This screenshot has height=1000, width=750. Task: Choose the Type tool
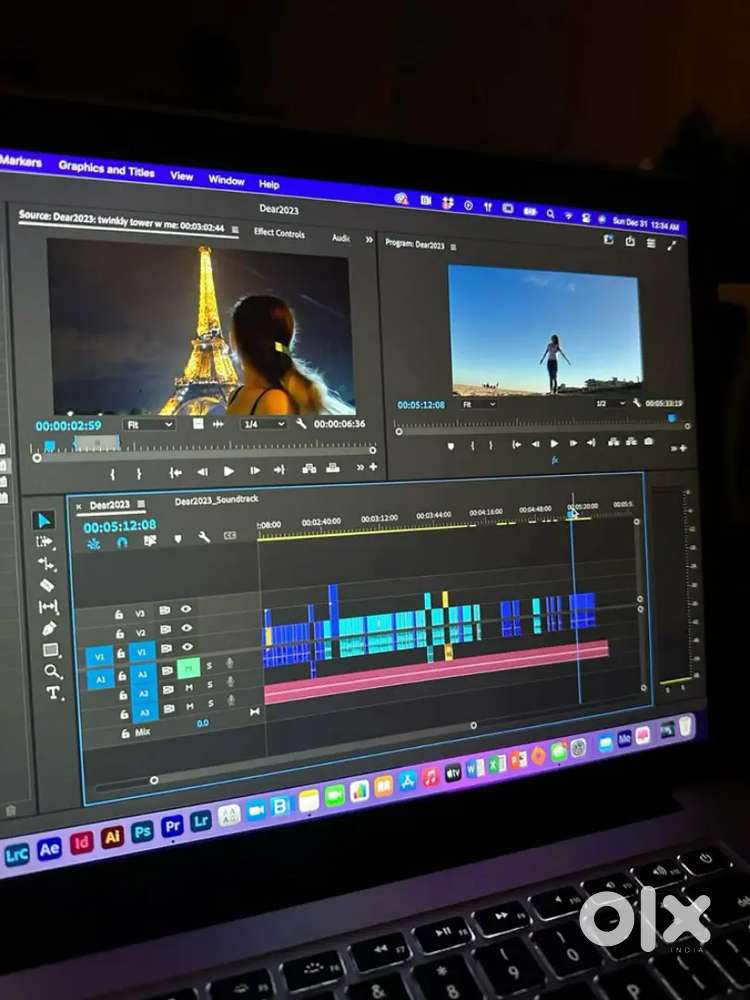pyautogui.click(x=53, y=692)
